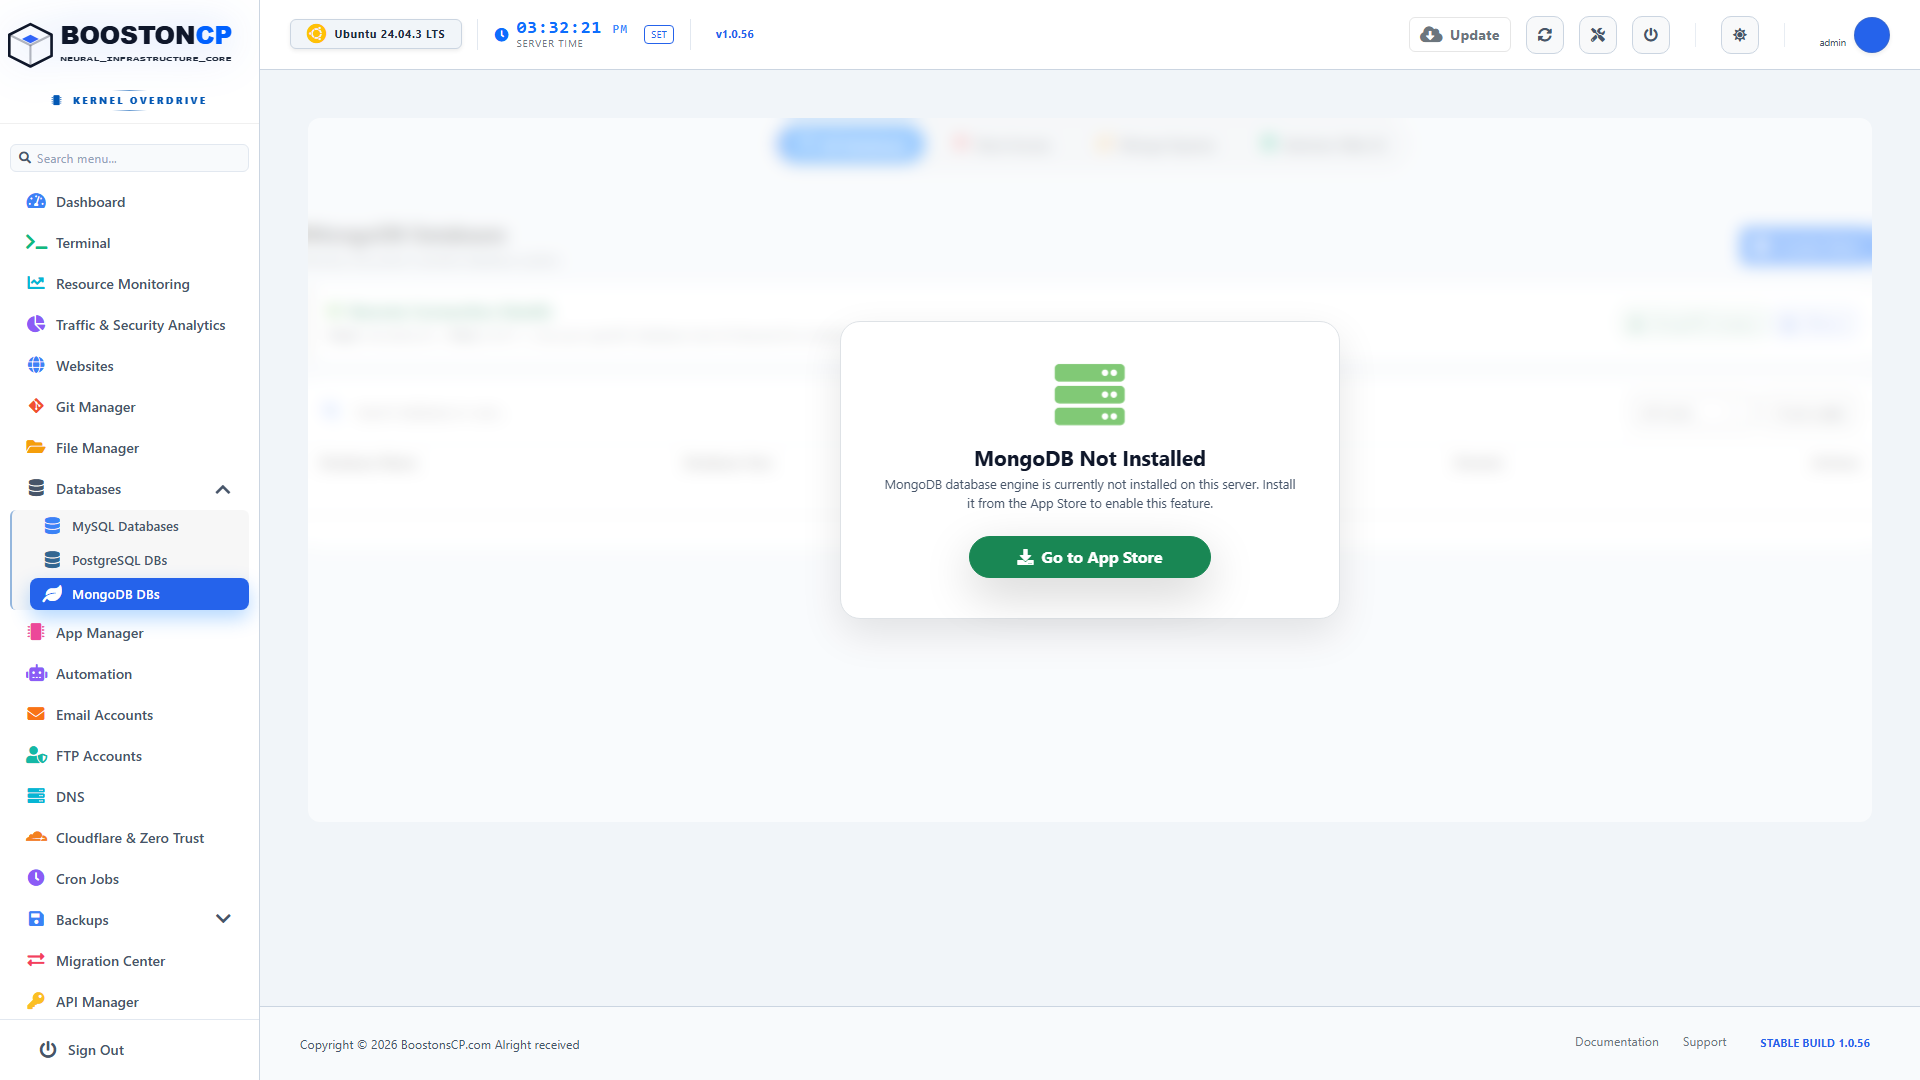
Task: Click the BoostonCP cube logo
Action: (30, 45)
